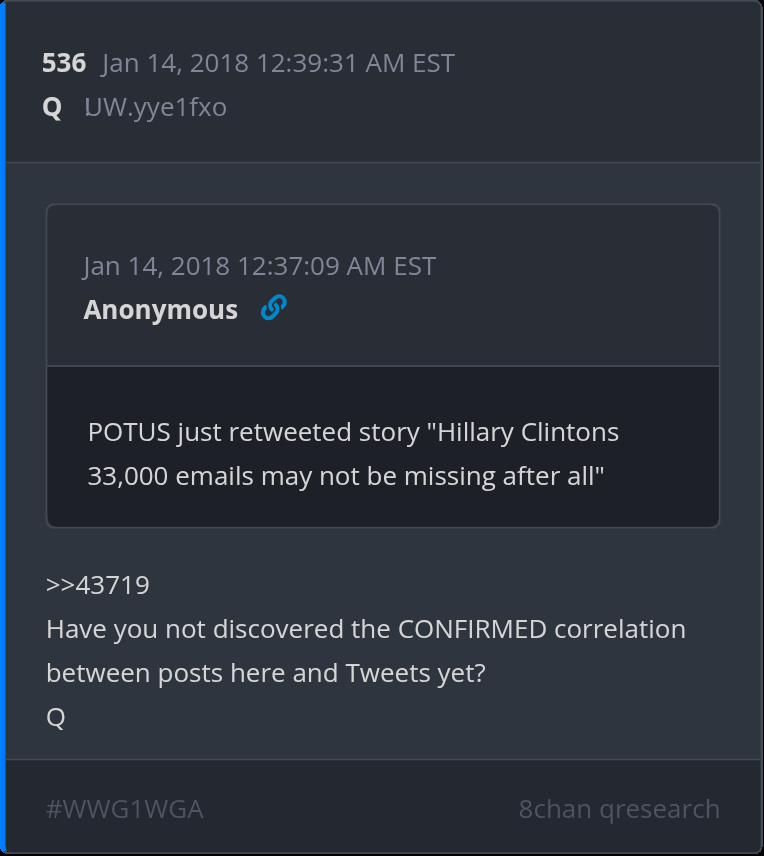Screen dimensions: 764x856
Task: Open the #WWG1WGA hashtag
Action: click(x=125, y=809)
